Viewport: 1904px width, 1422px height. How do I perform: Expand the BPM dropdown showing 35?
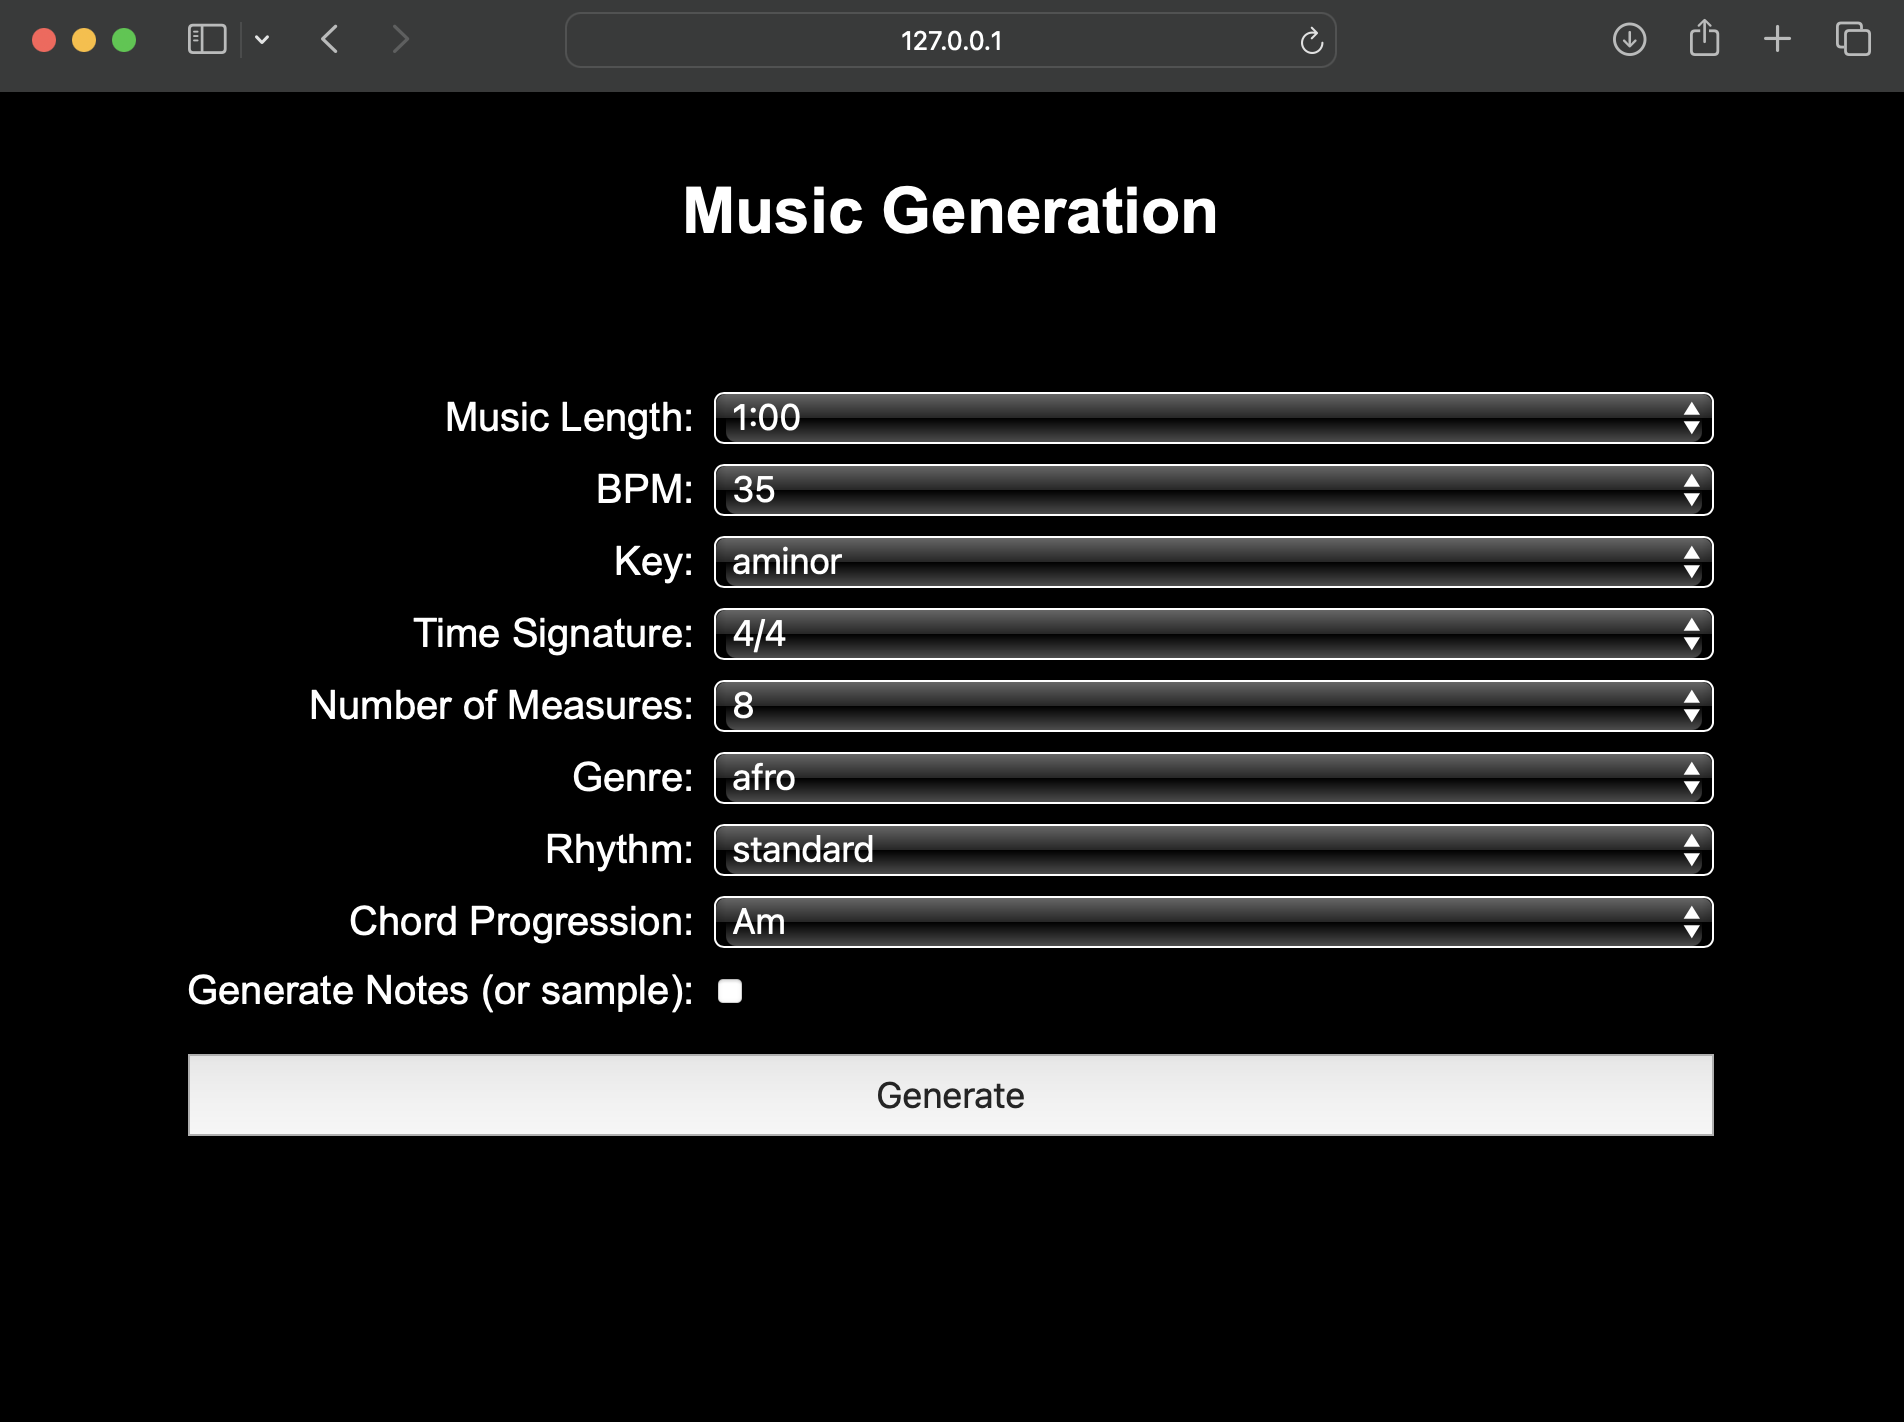[x=1213, y=490]
